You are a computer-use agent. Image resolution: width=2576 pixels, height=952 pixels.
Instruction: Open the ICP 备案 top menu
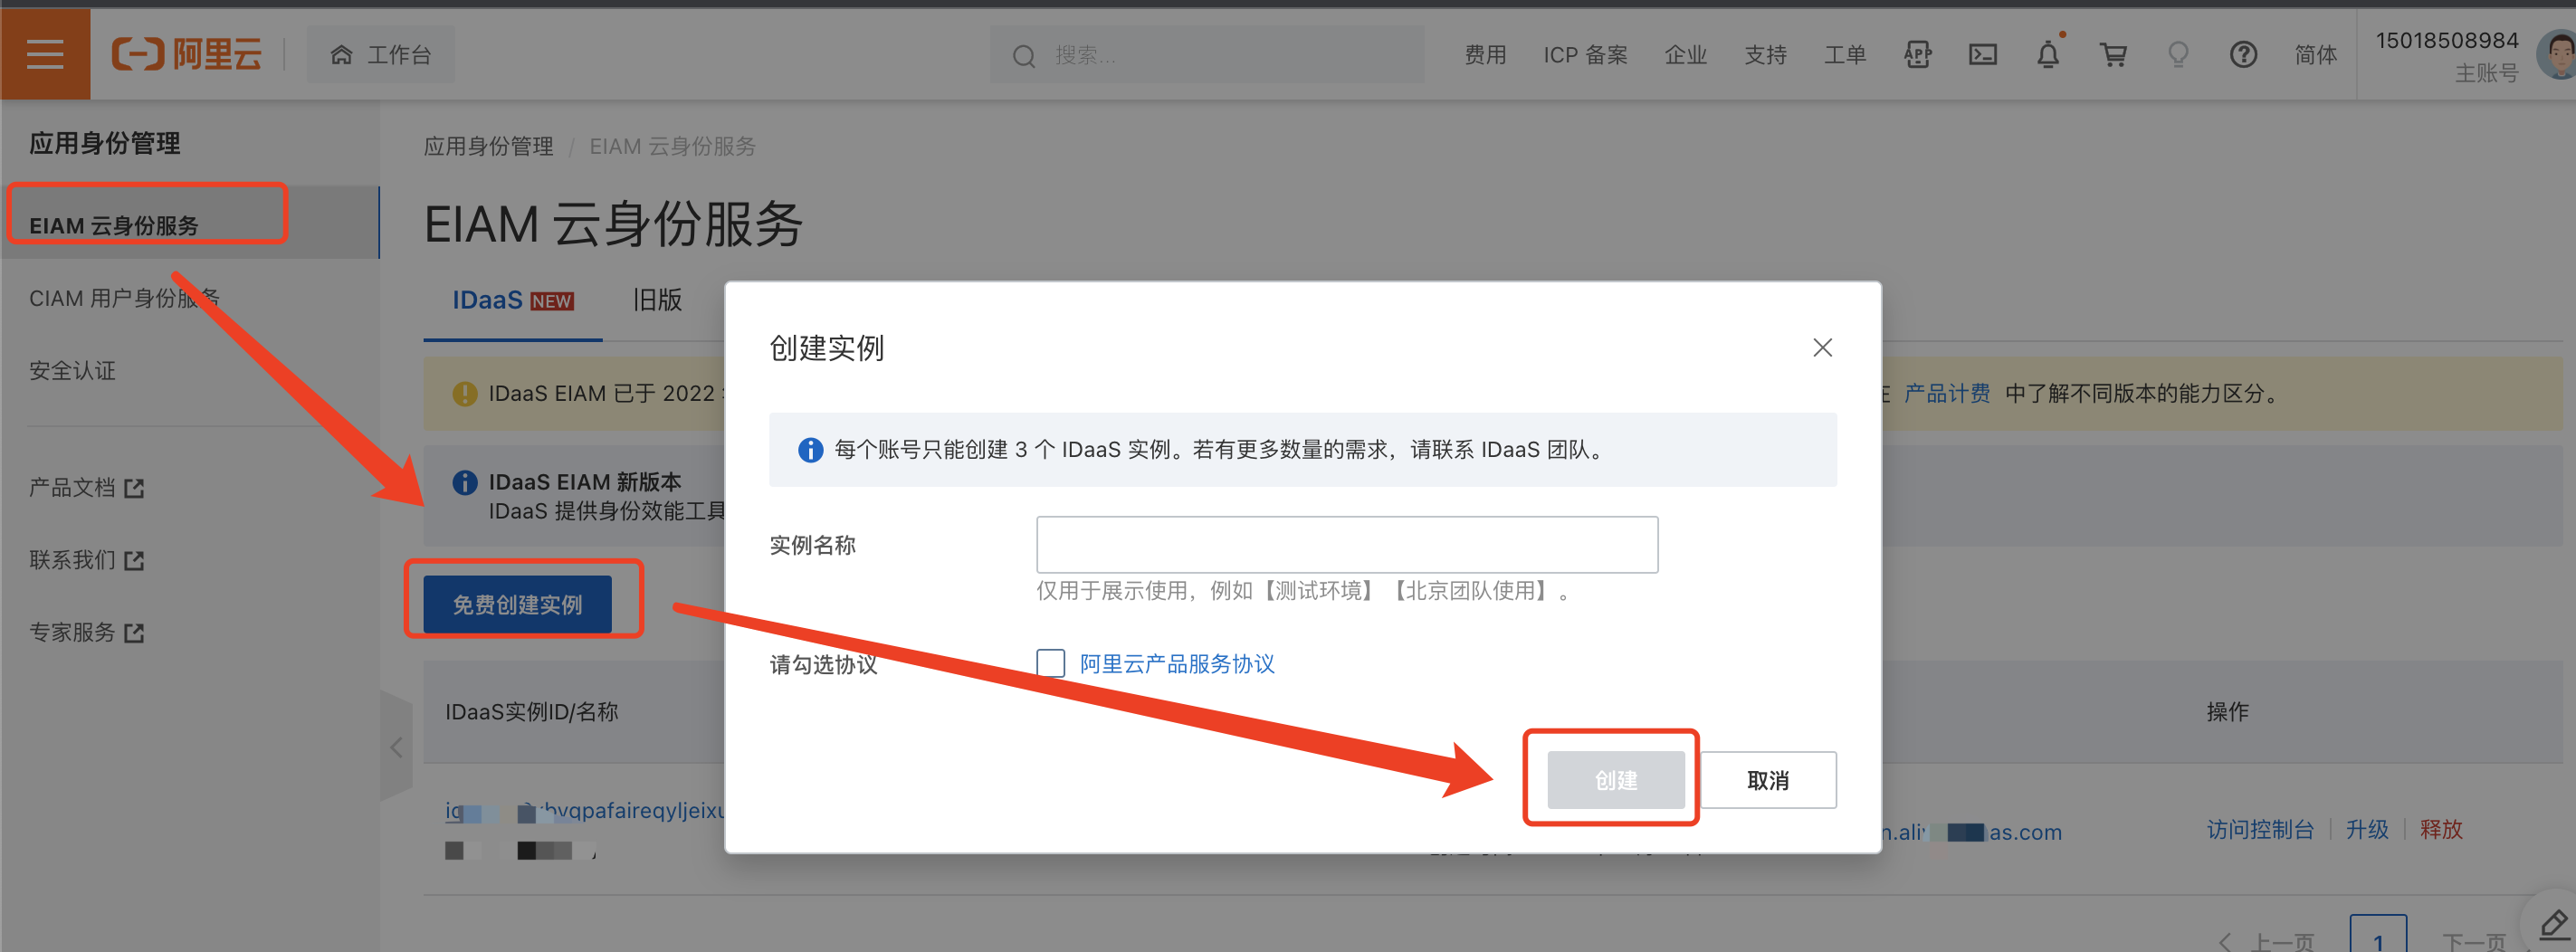click(x=1584, y=55)
